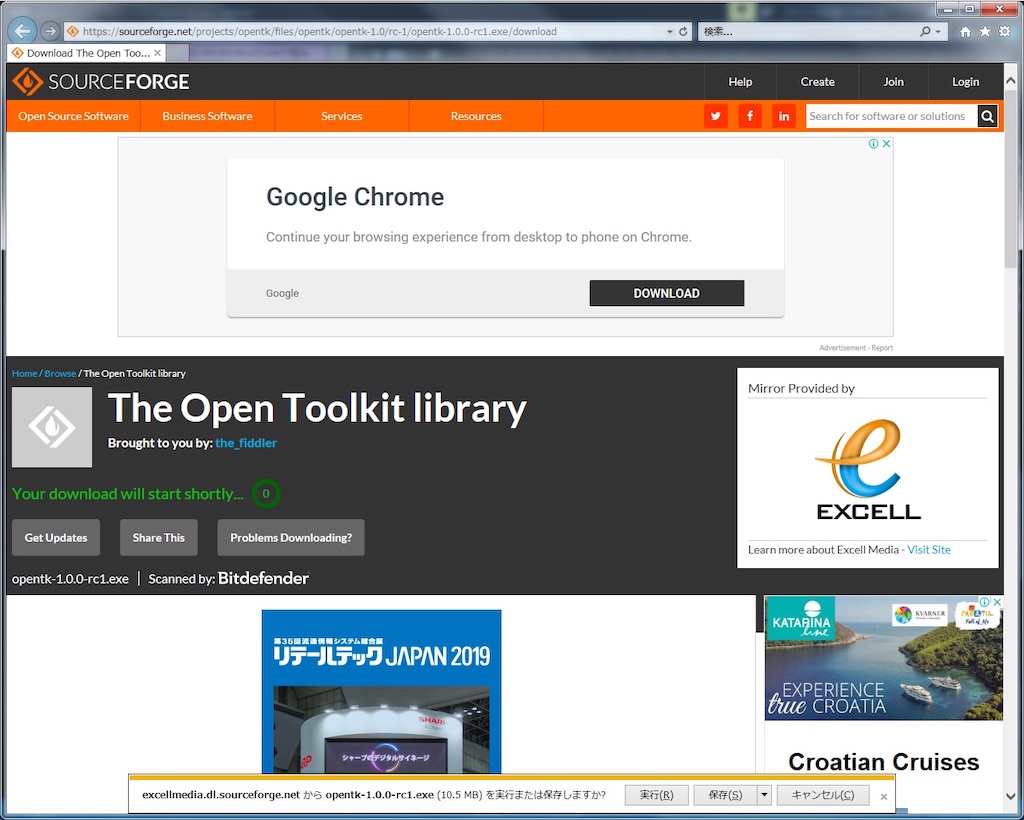The height and width of the screenshot is (820, 1024).
Task: Open the Experience true Croatia ad image
Action: [x=883, y=658]
